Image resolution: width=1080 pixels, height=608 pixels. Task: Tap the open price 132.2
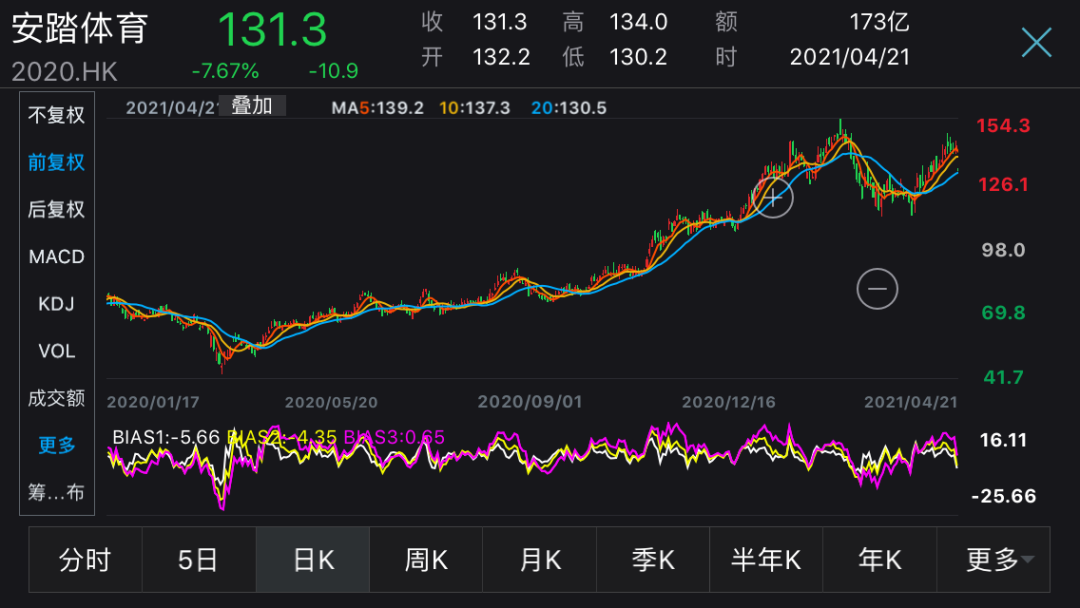click(501, 57)
